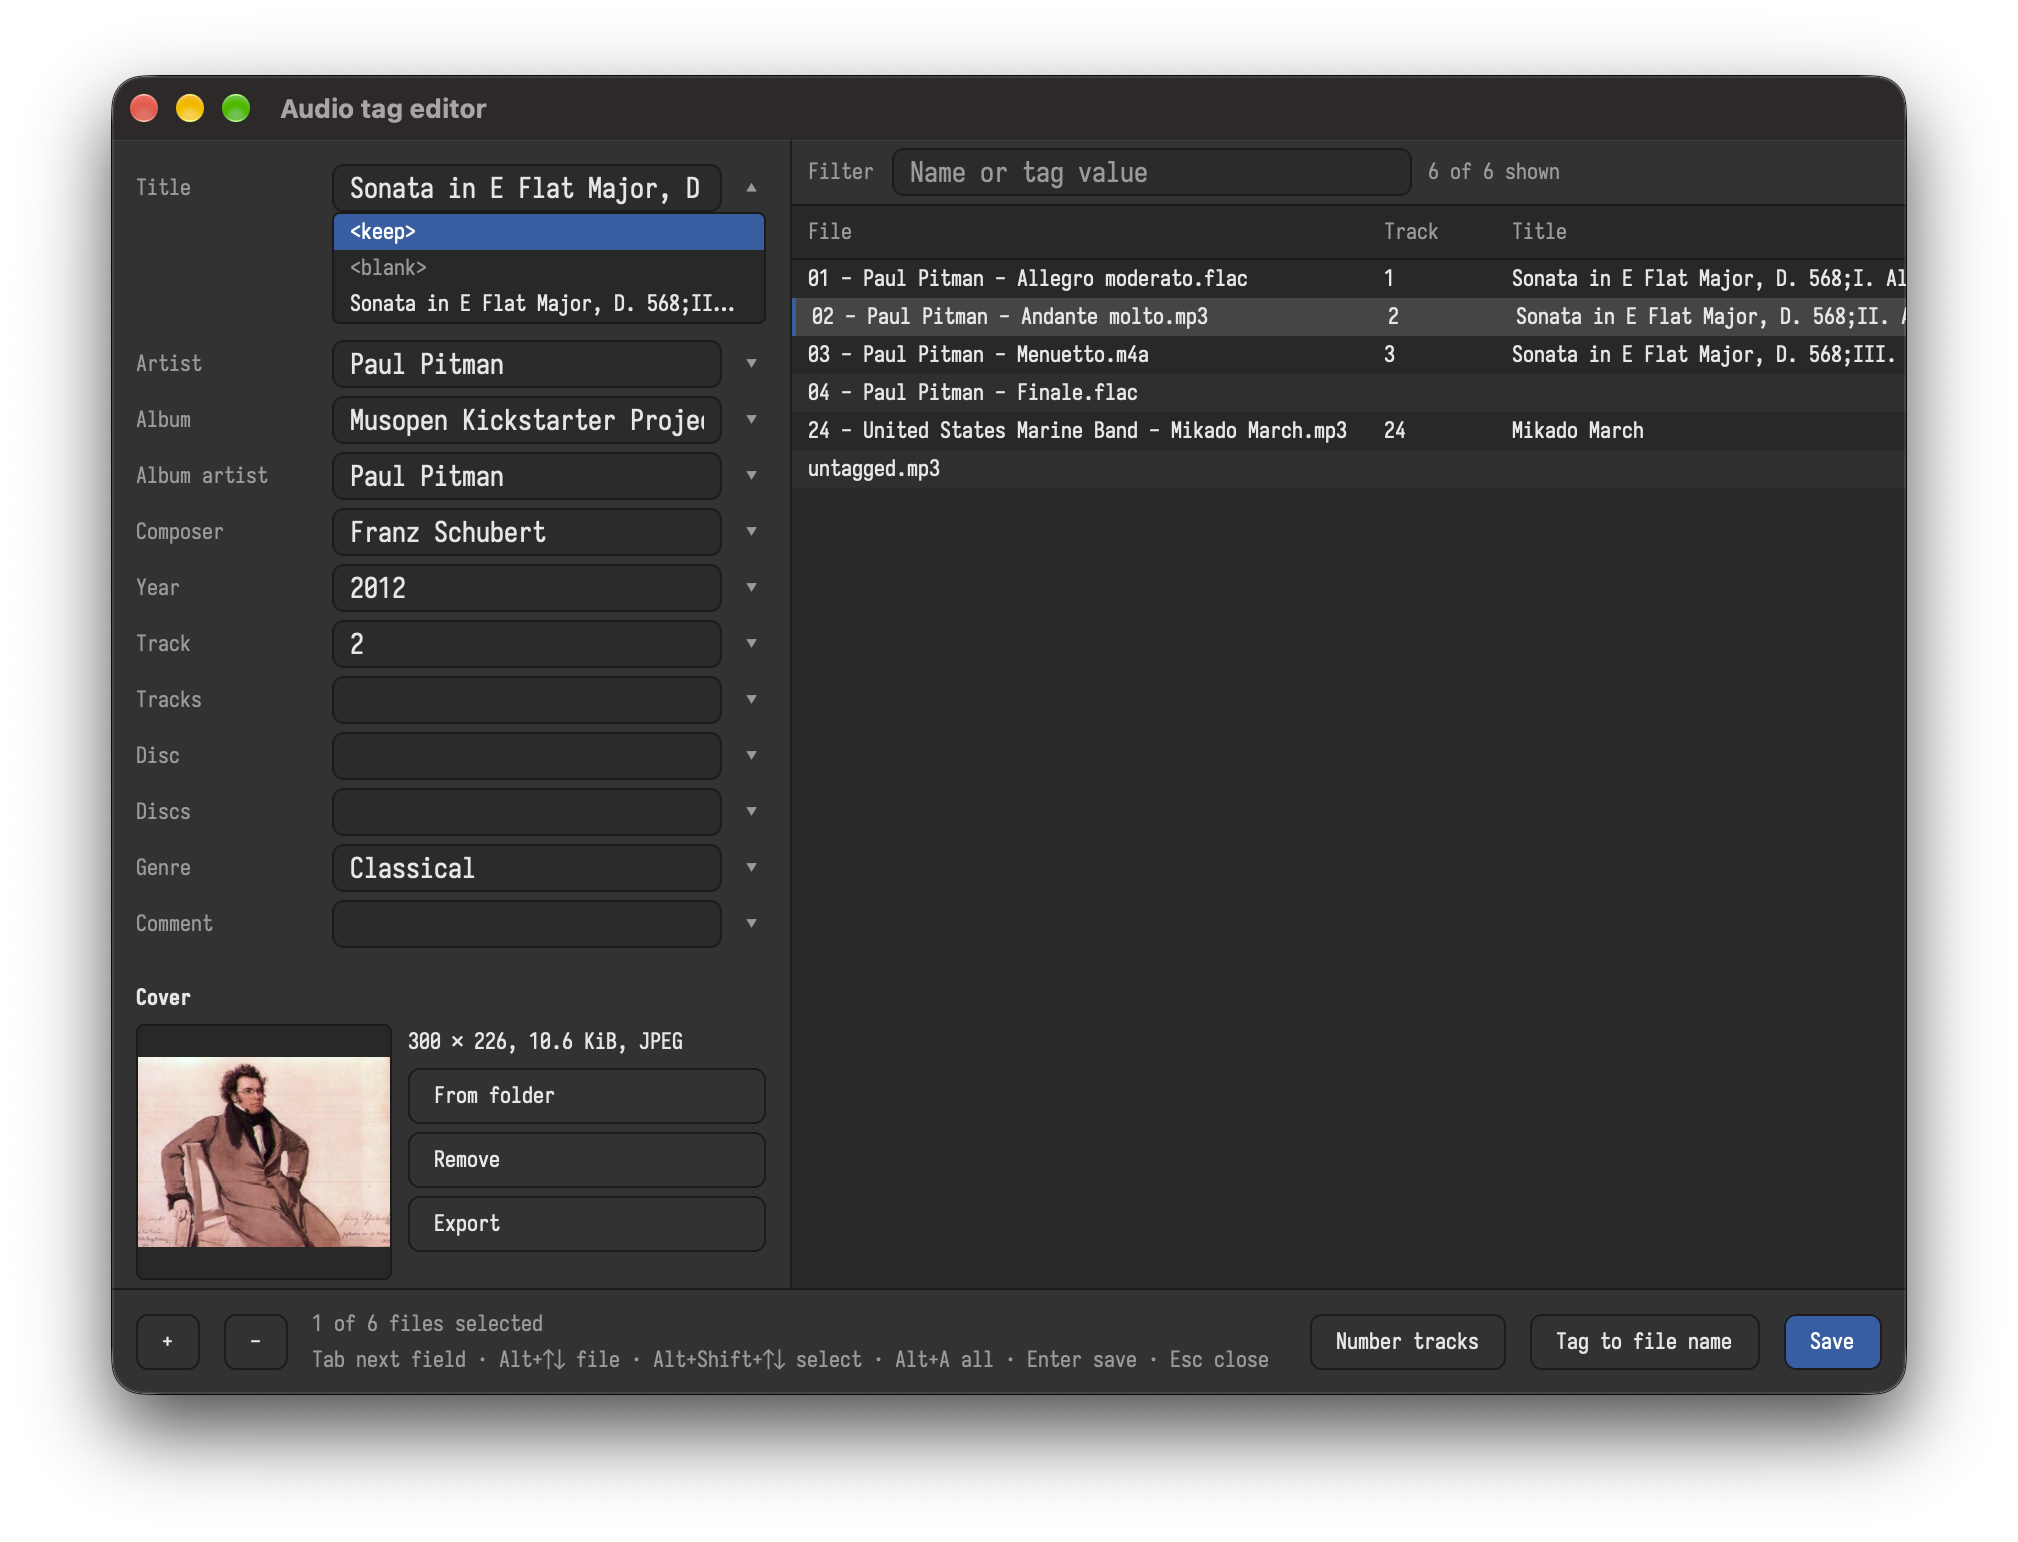Choose the Sonata title option in dropdown list
The image size is (2018, 1542).
548,304
